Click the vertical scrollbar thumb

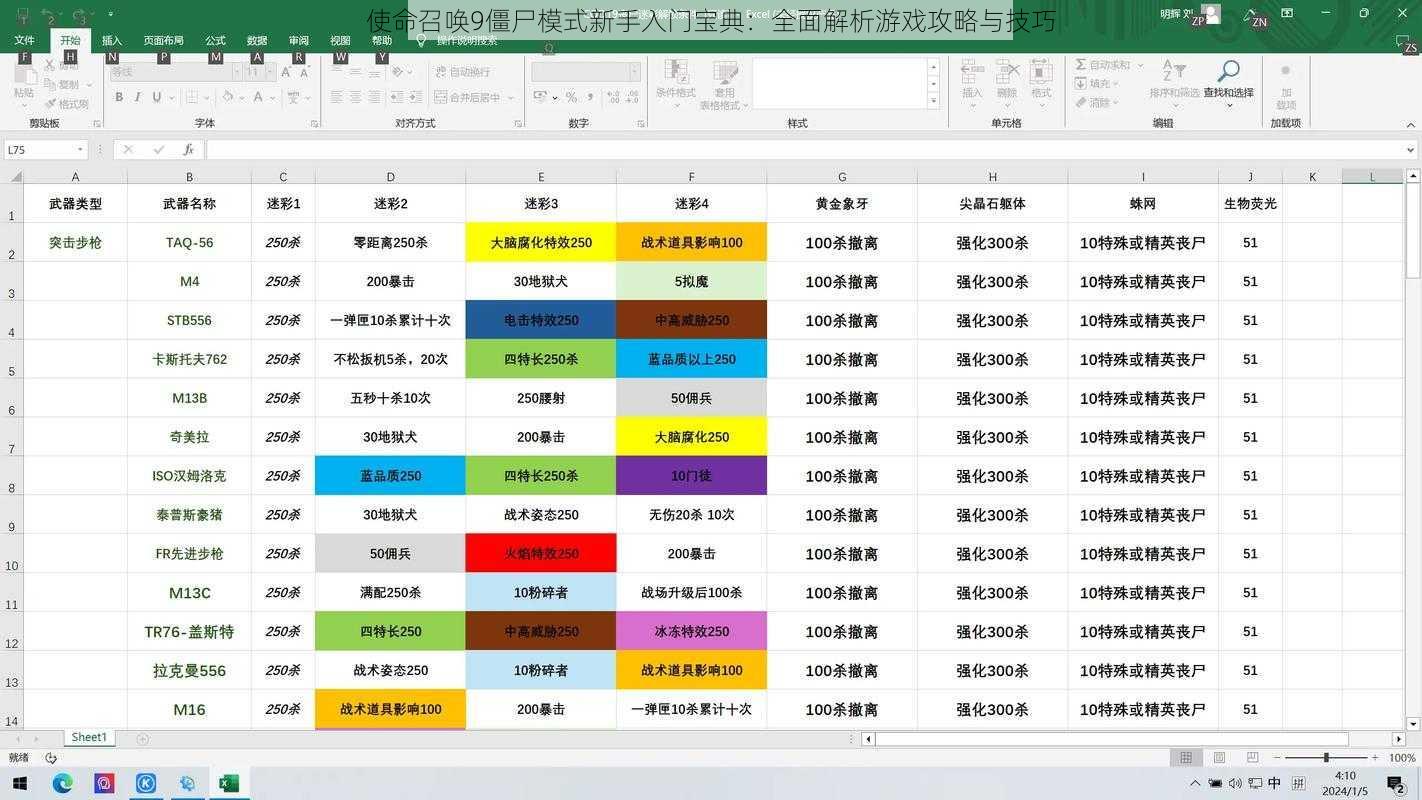pos(1413,231)
